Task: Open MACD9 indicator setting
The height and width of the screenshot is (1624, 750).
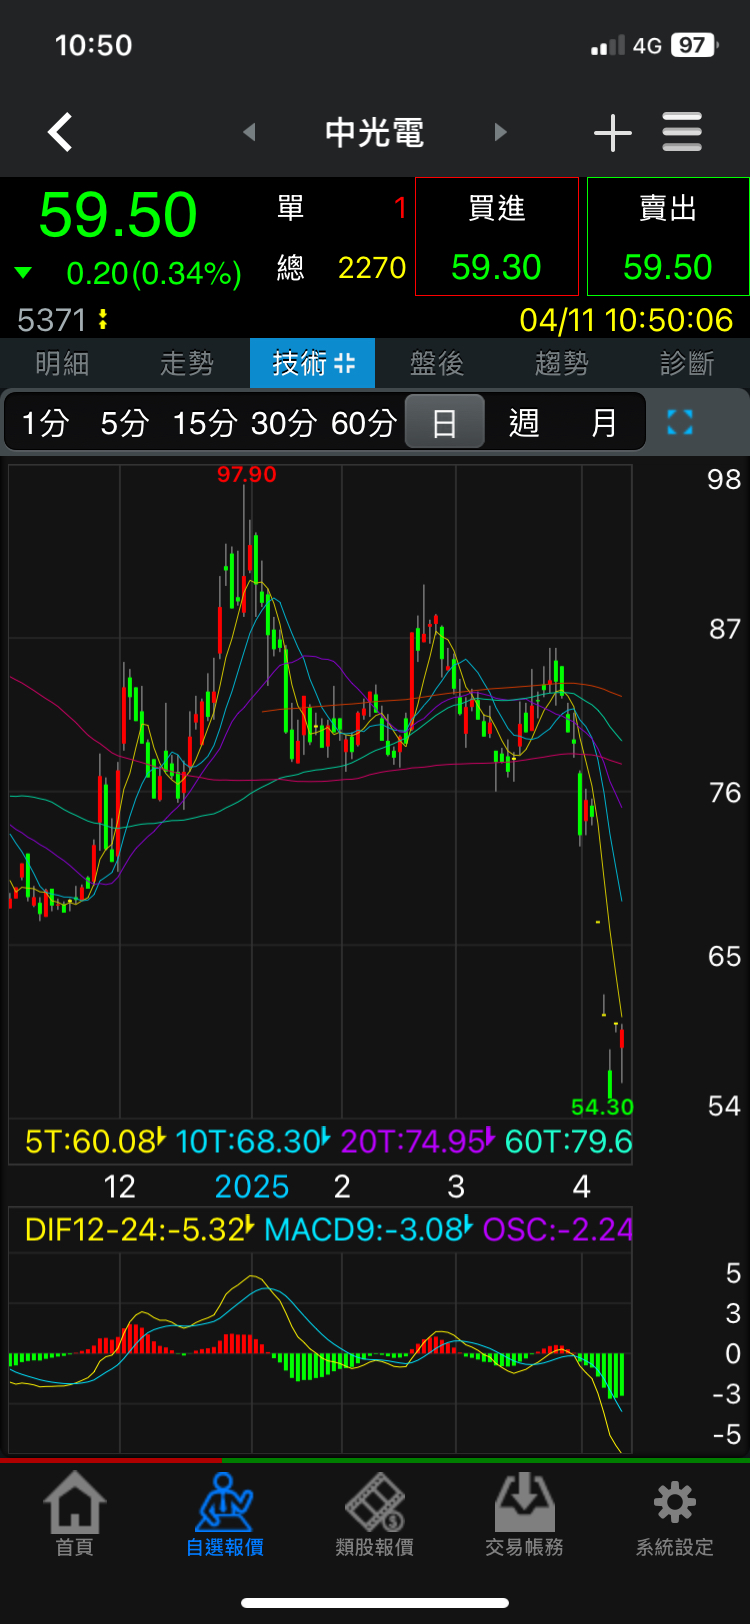Action: pos(368,1229)
